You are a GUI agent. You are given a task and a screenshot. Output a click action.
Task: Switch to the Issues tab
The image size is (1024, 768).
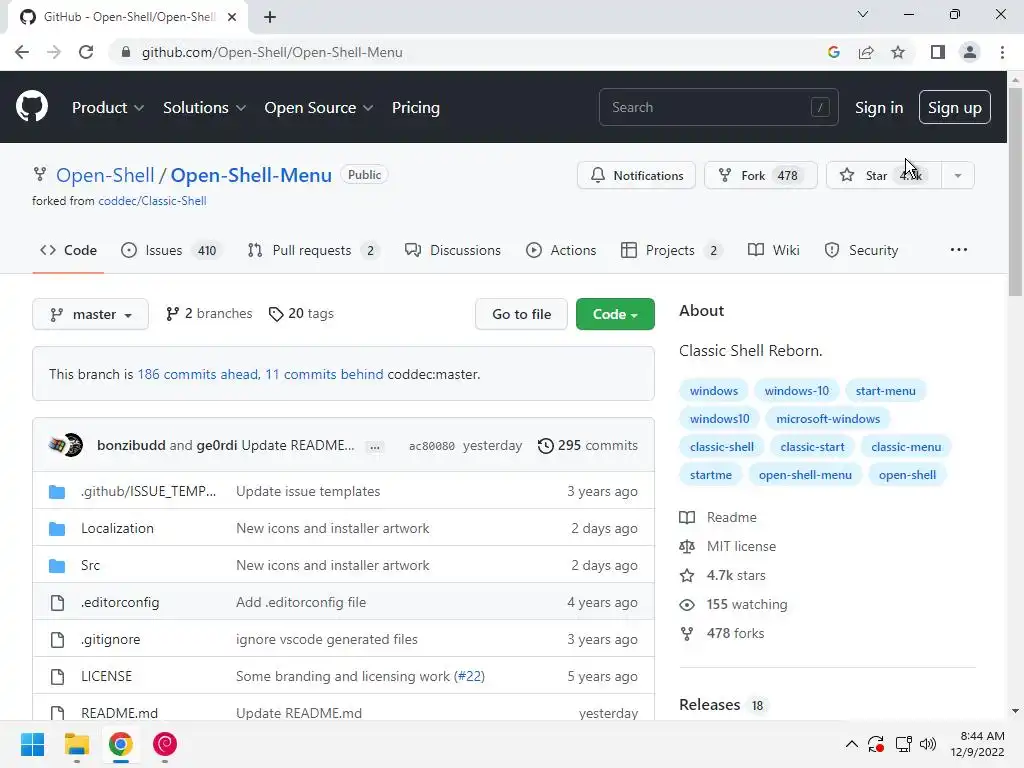(172, 250)
